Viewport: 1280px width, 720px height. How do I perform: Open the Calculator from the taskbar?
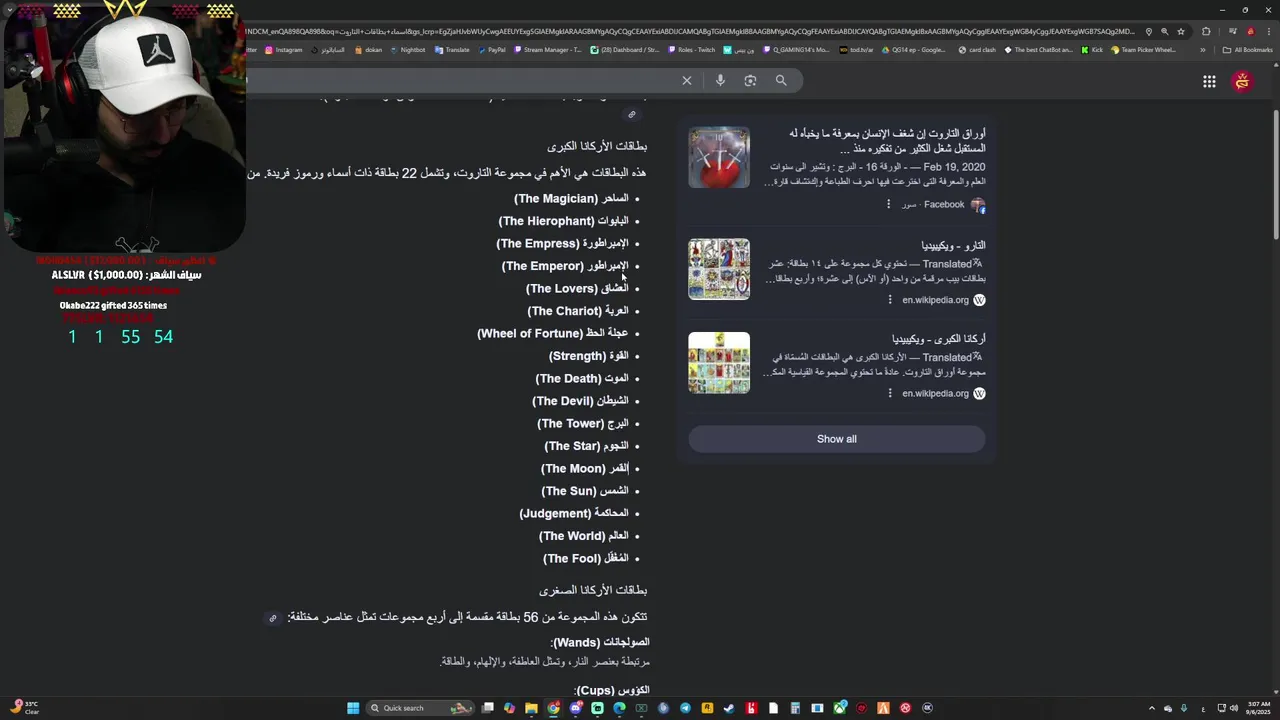794,708
